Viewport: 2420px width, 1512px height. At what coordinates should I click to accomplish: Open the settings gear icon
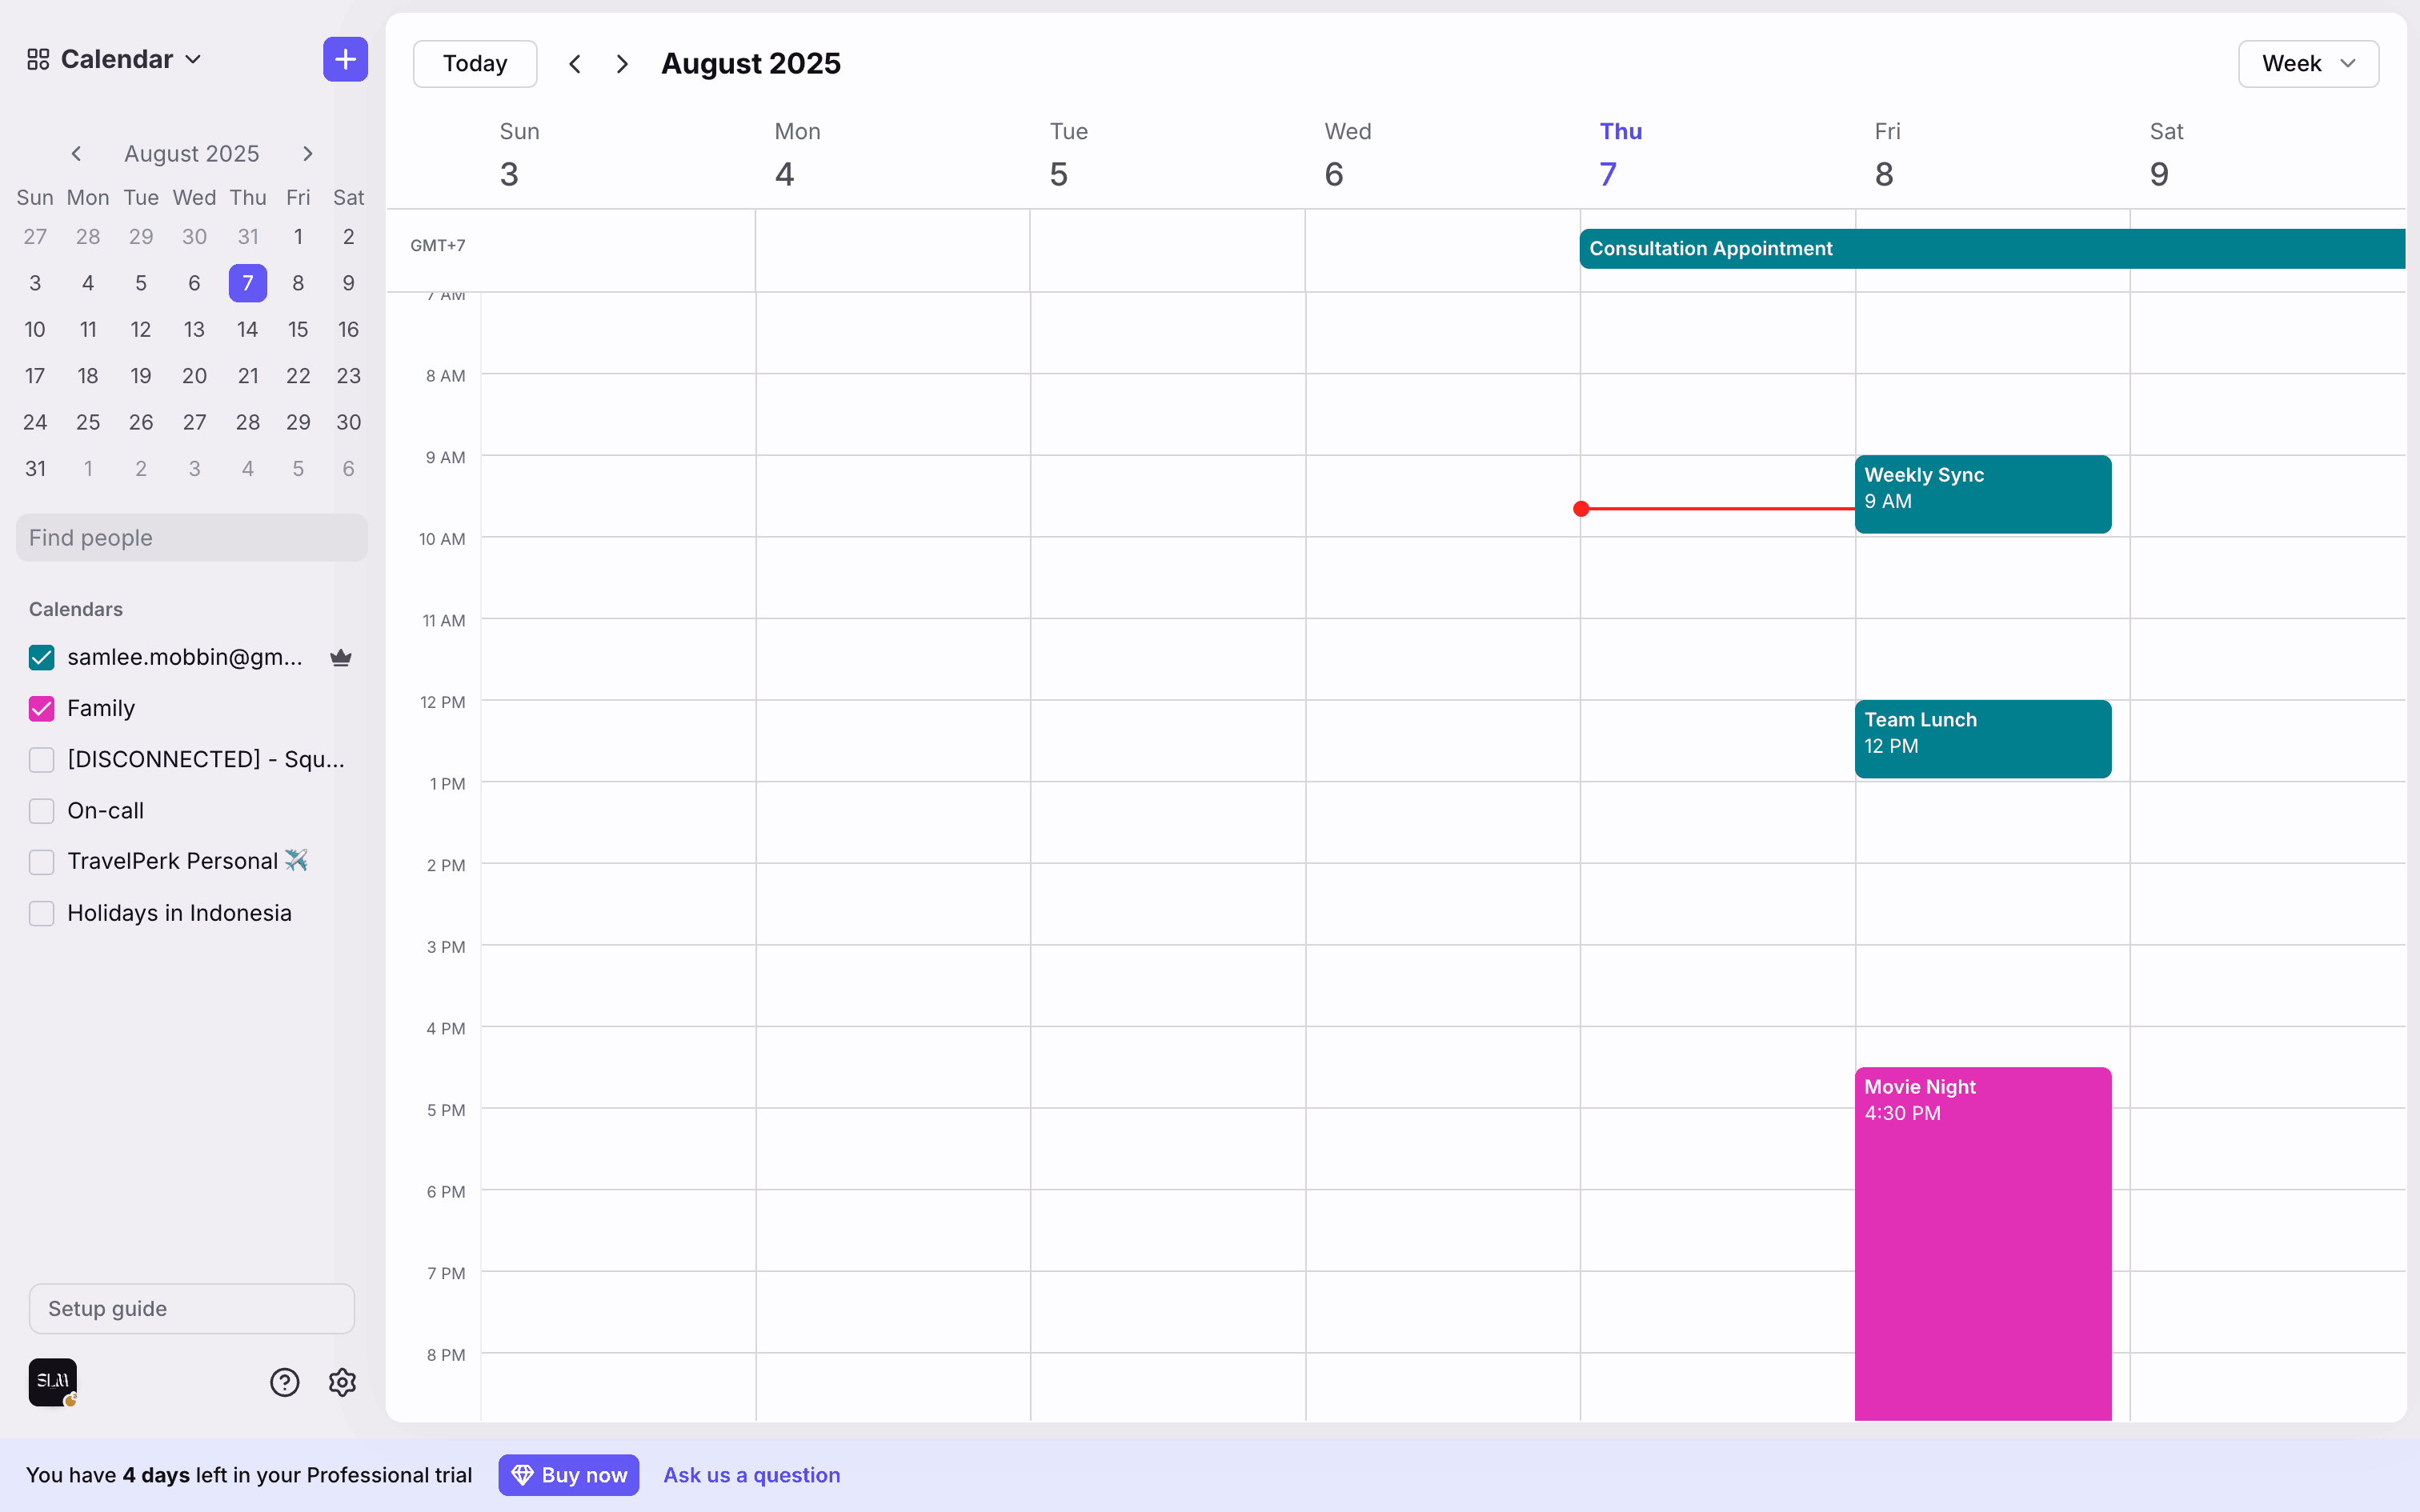(x=342, y=1382)
